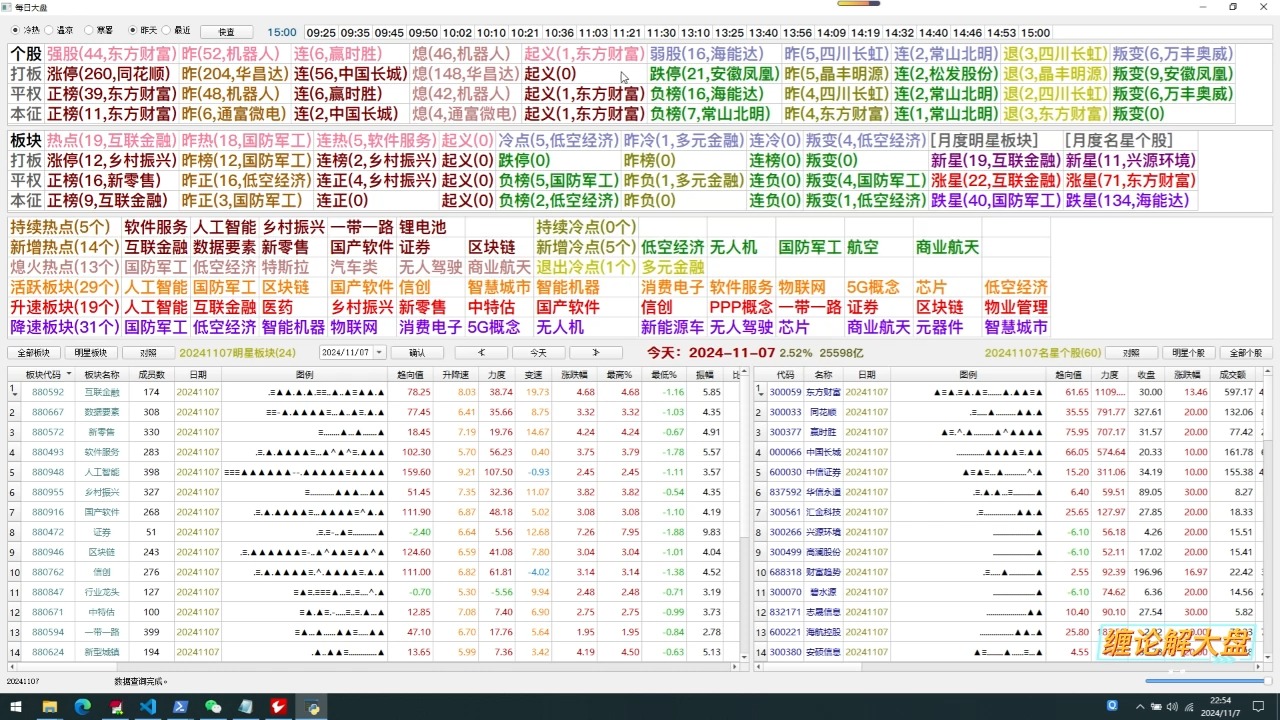Switch to the 09:50 time snapshot

click(423, 33)
